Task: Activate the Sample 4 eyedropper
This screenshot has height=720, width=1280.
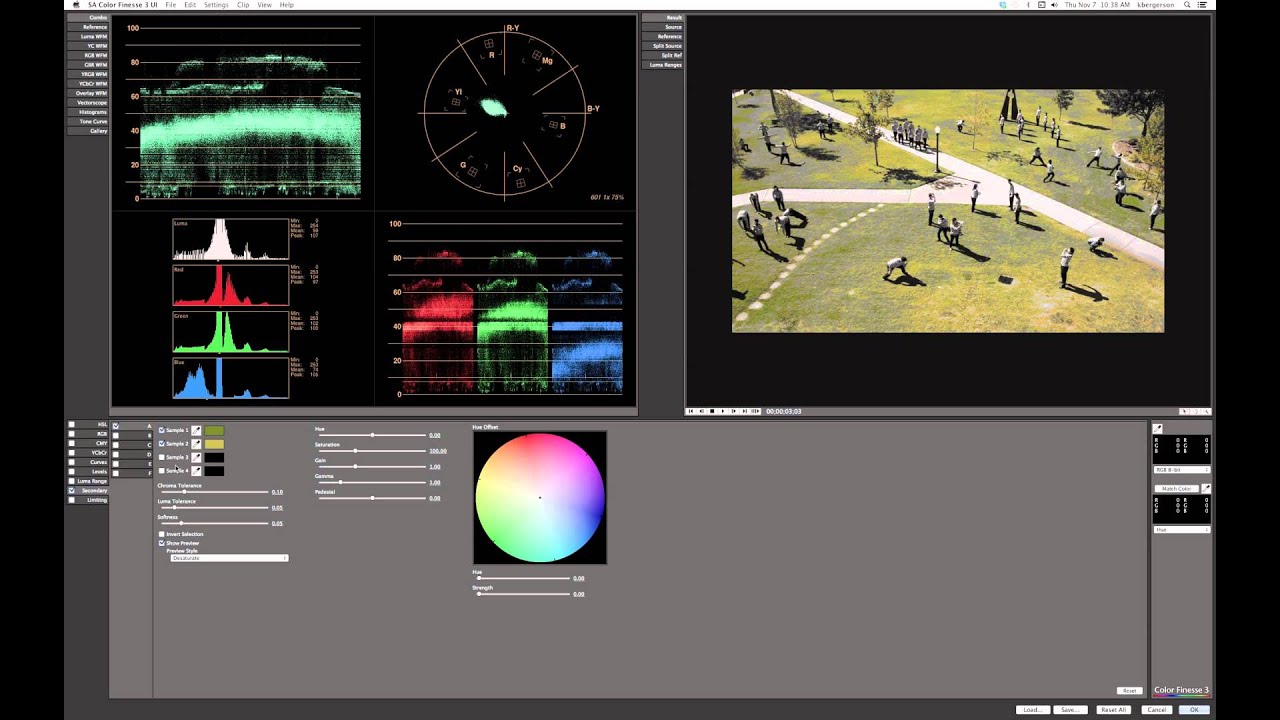Action: pos(196,471)
